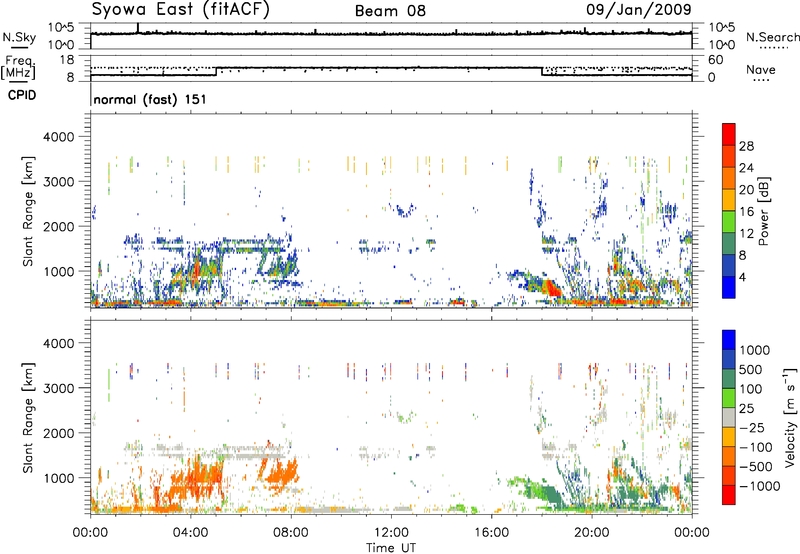Select the "CPID" row label
The width and height of the screenshot is (800, 554).
point(21,95)
